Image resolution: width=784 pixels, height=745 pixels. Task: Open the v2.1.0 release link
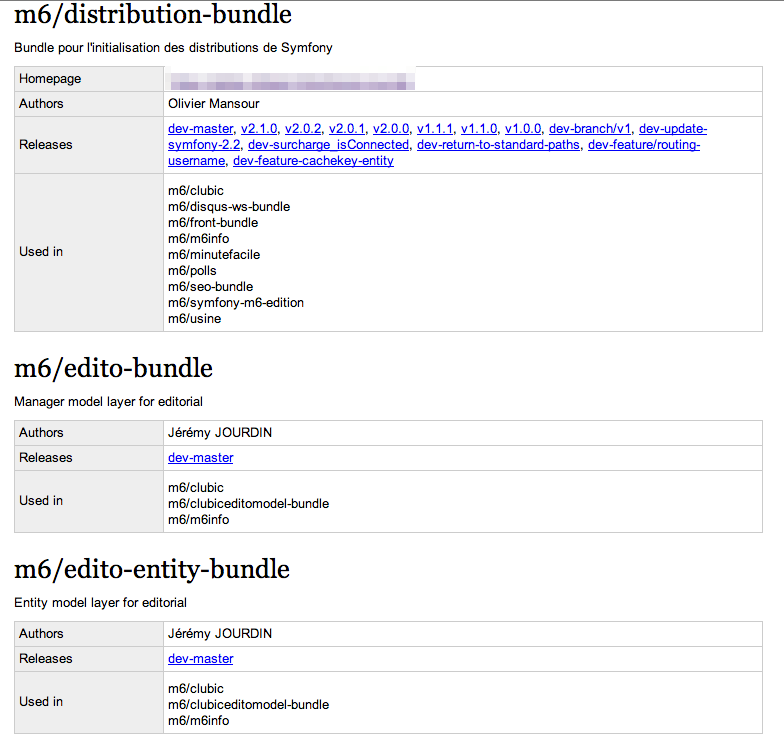[259, 128]
